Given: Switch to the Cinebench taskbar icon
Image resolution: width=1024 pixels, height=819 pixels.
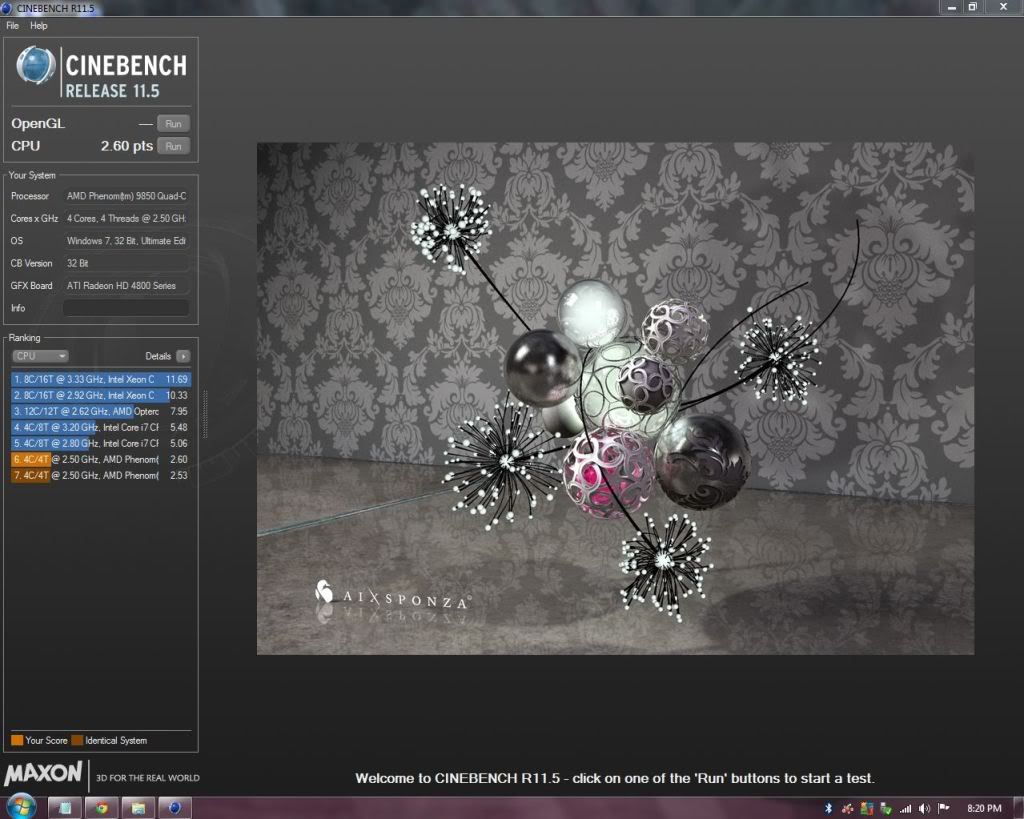Looking at the screenshot, I should pyautogui.click(x=175, y=808).
